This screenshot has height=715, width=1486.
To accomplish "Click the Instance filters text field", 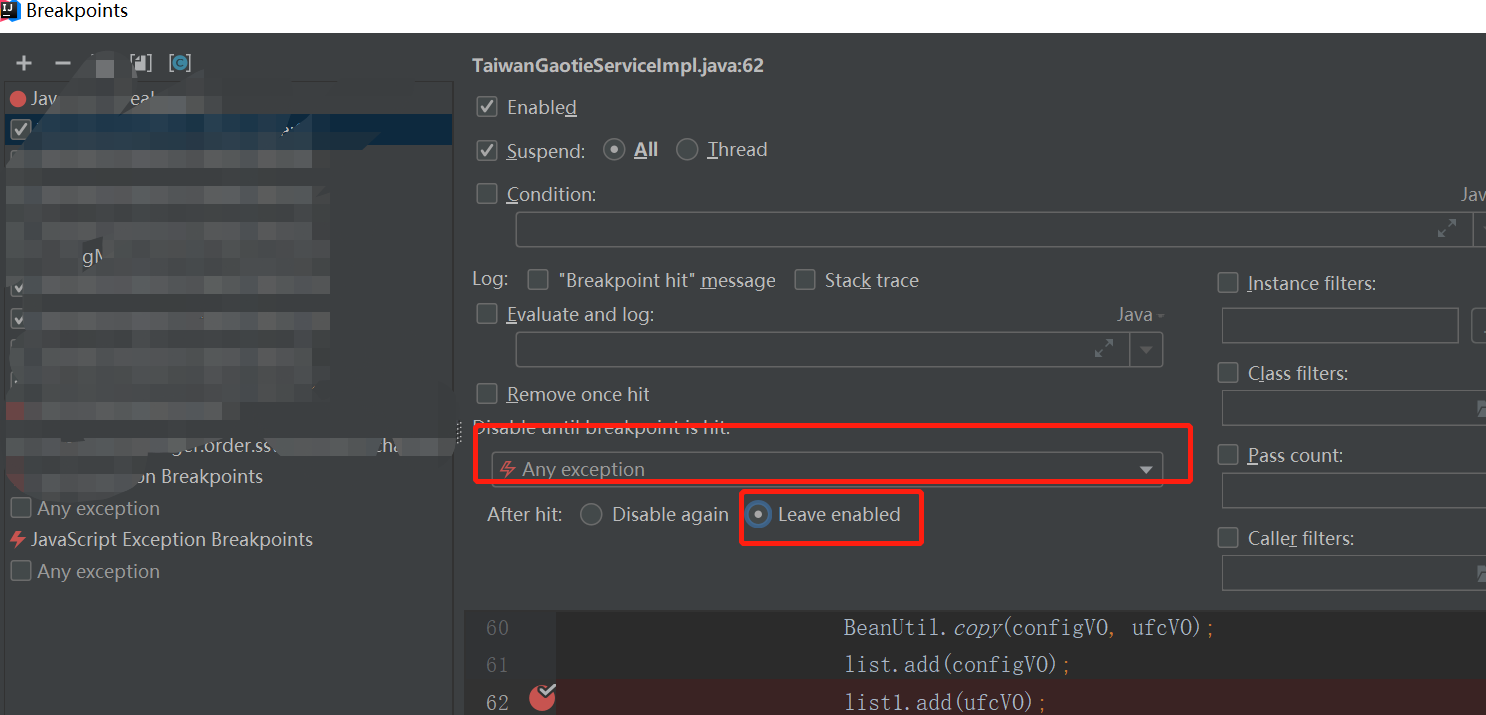I will [1340, 326].
